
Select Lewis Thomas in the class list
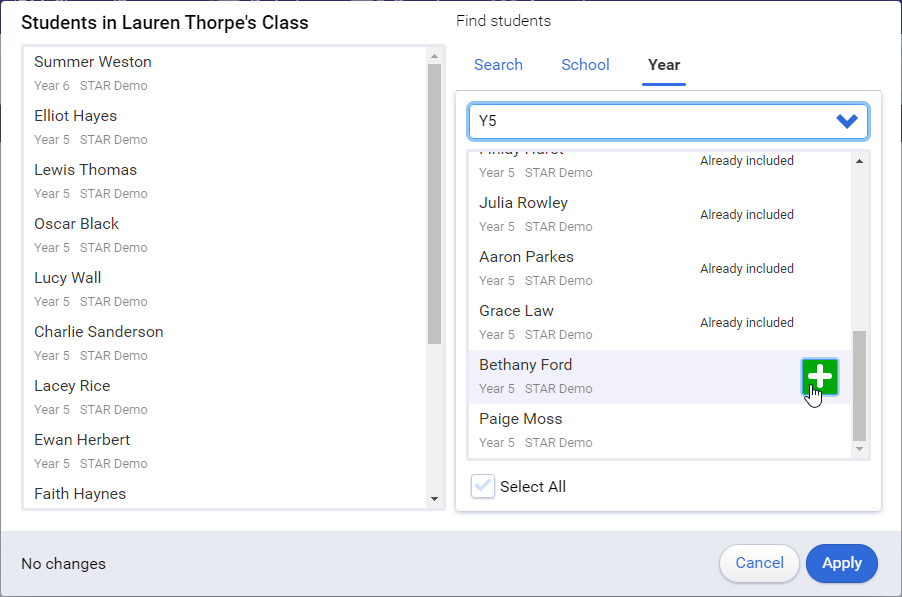click(x=224, y=181)
